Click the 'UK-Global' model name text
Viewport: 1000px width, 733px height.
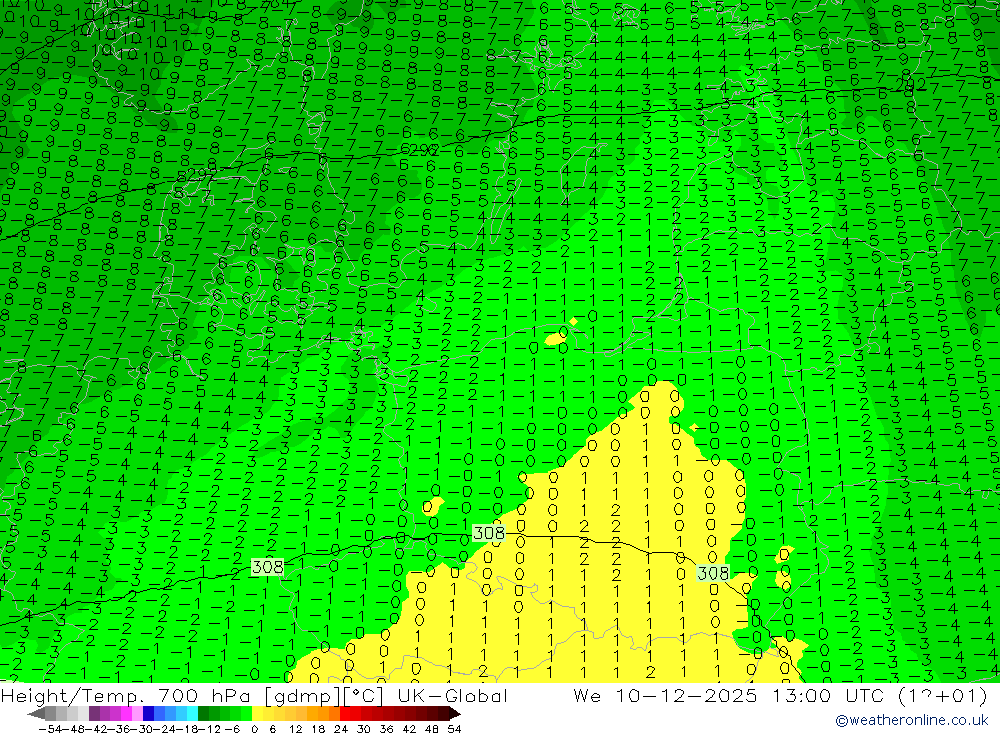453,695
